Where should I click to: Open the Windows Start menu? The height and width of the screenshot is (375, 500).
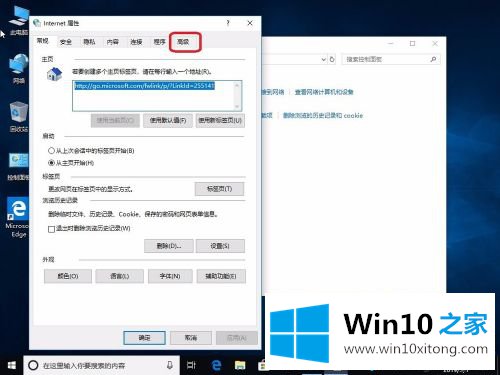click(x=11, y=365)
